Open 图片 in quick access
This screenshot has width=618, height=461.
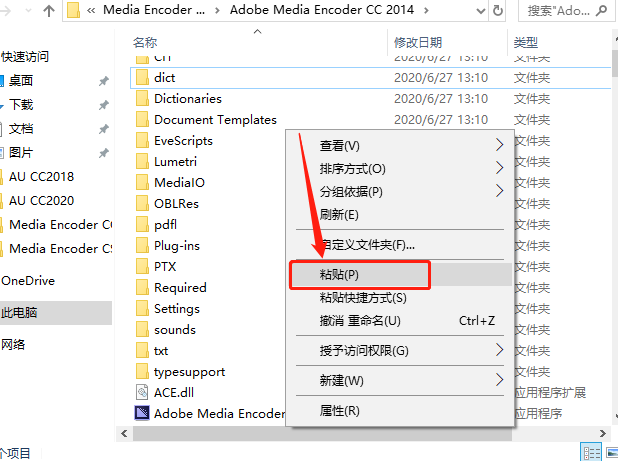20,152
